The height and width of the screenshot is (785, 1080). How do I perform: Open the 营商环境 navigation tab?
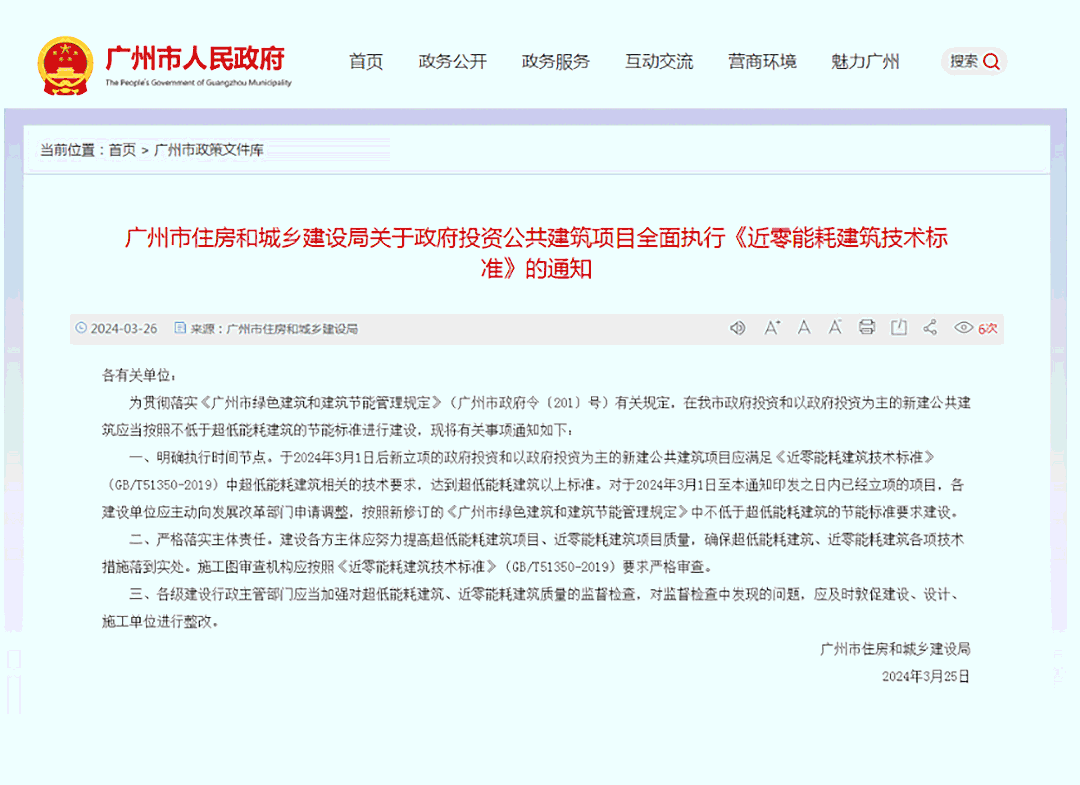[763, 61]
